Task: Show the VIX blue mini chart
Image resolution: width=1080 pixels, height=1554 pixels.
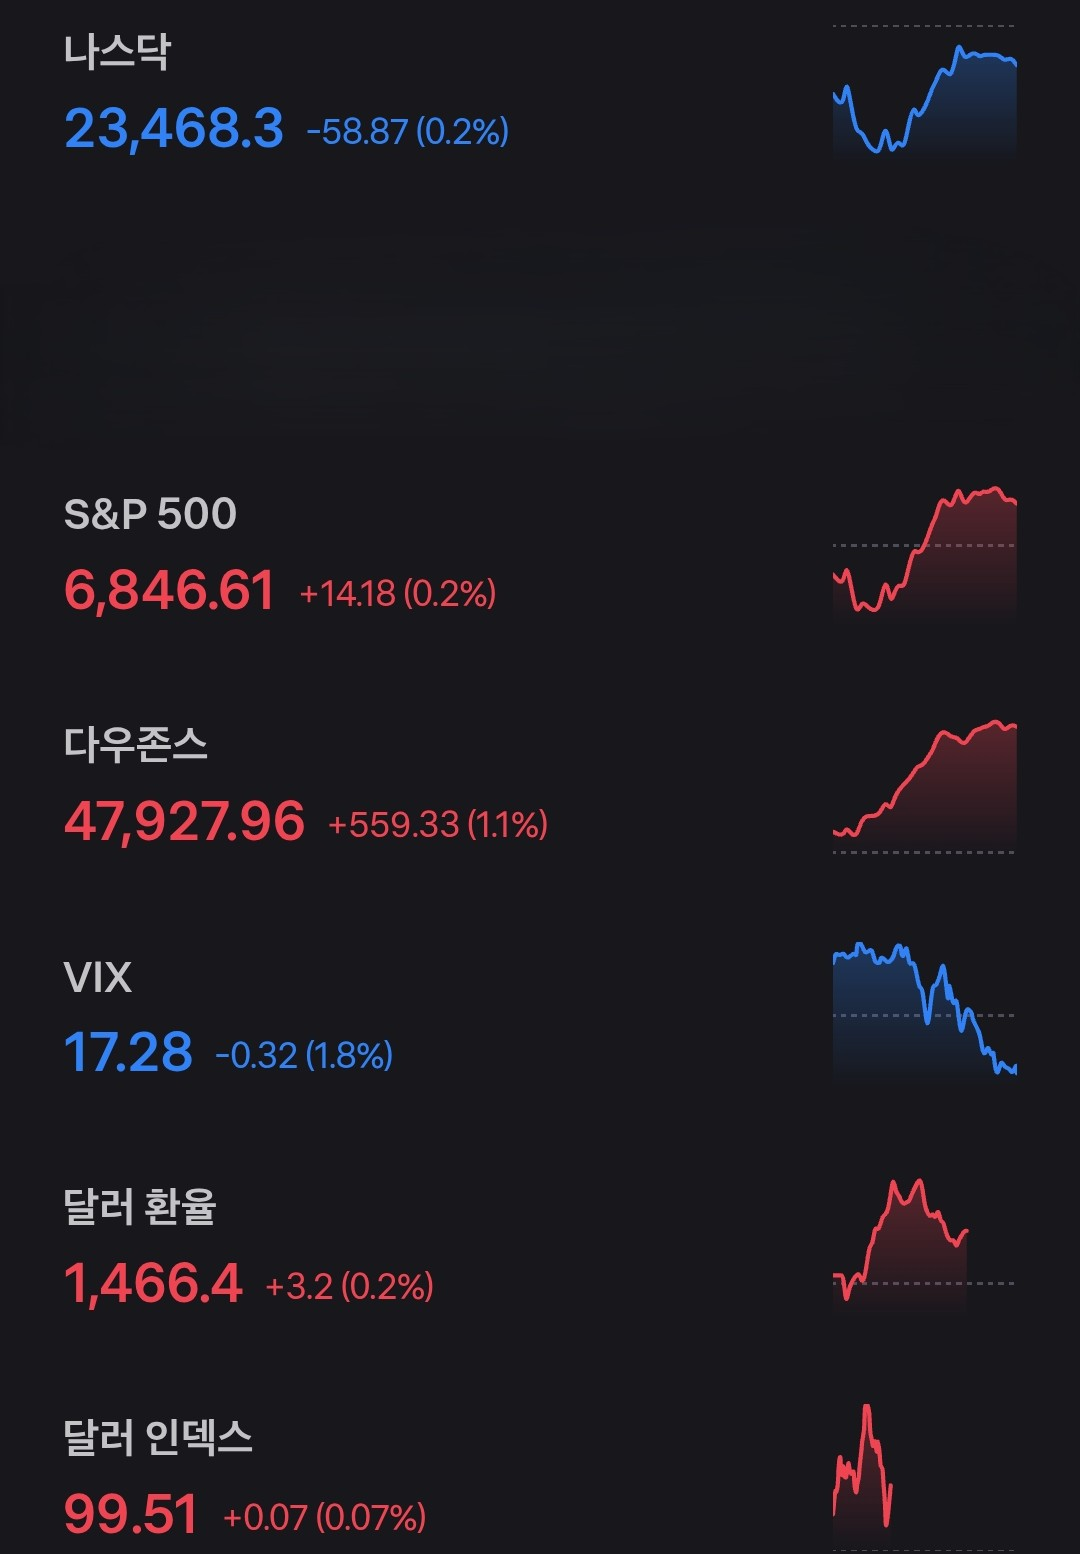Action: [x=924, y=1008]
